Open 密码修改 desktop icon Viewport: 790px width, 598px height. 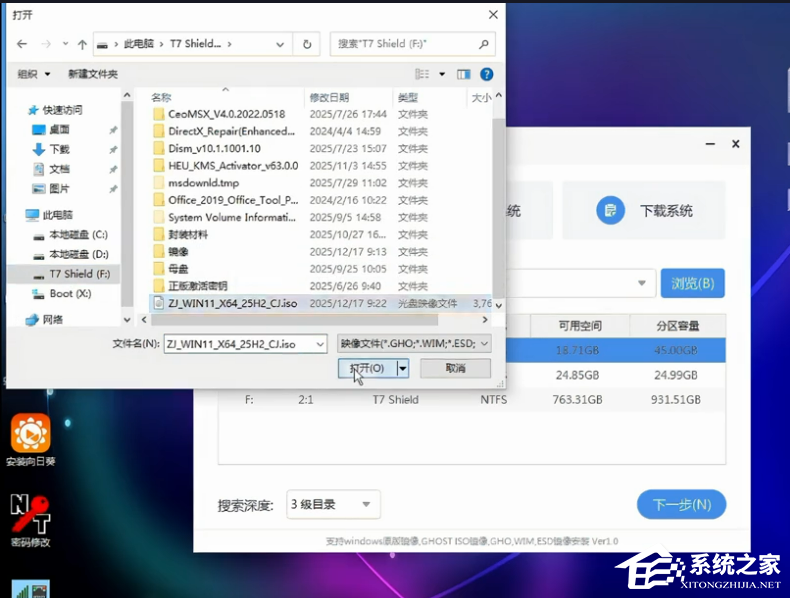[x=30, y=520]
